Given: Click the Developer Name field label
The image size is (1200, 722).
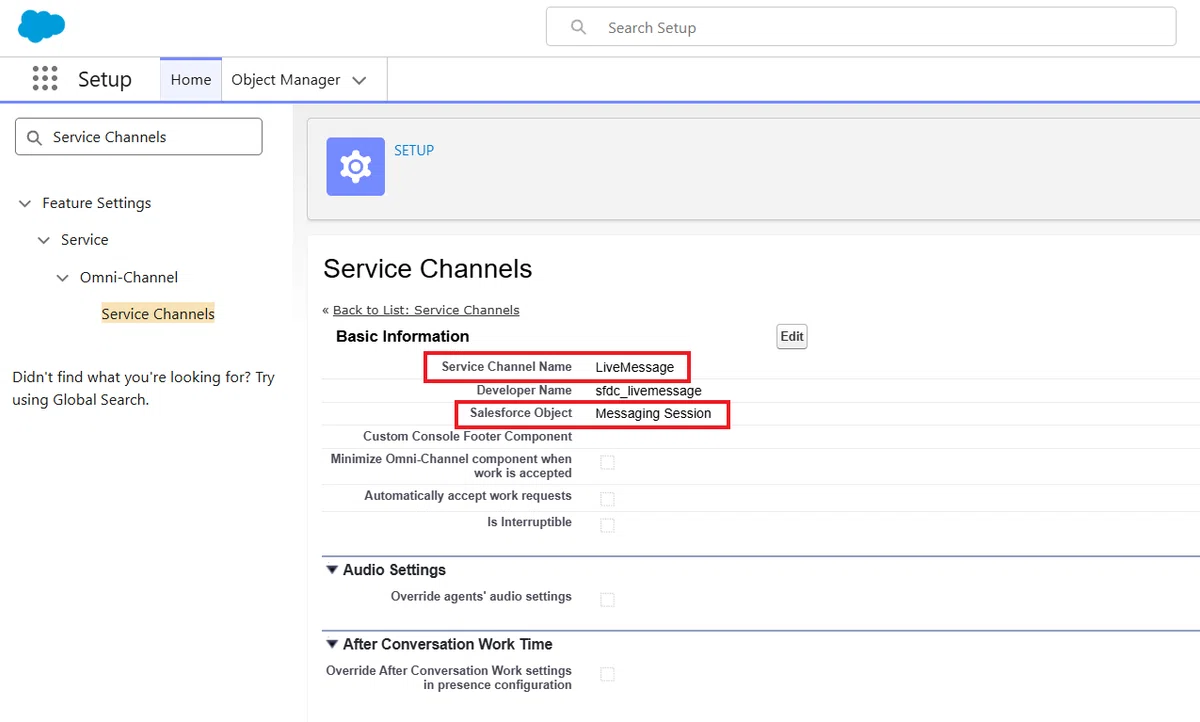Looking at the screenshot, I should [524, 390].
